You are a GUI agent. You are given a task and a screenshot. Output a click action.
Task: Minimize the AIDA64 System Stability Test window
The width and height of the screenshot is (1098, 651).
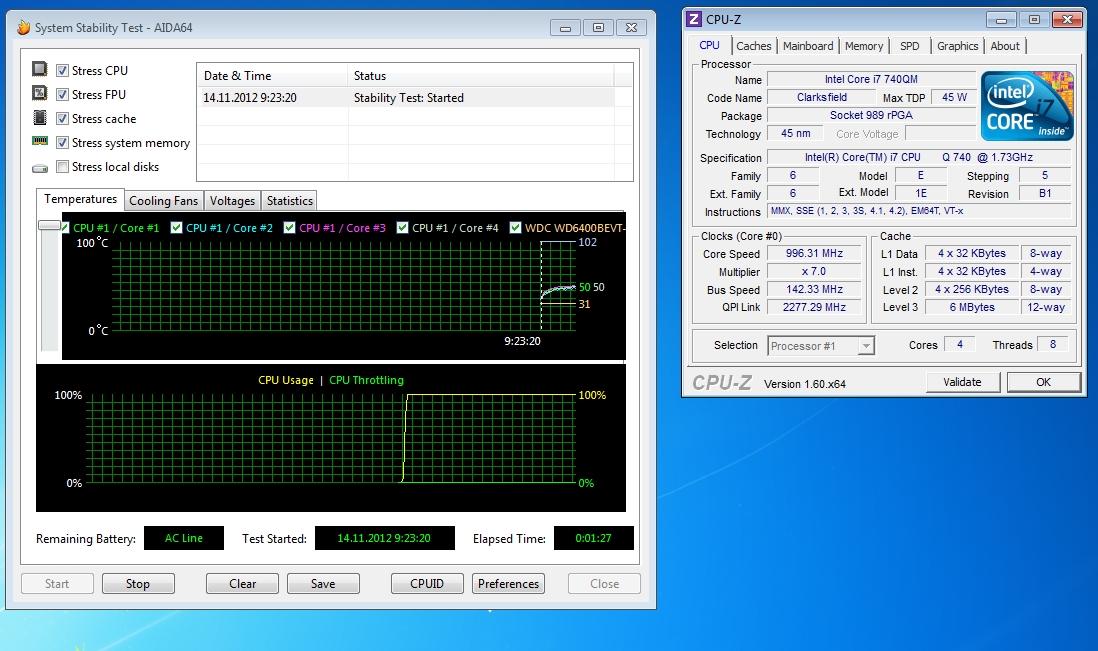(x=565, y=28)
